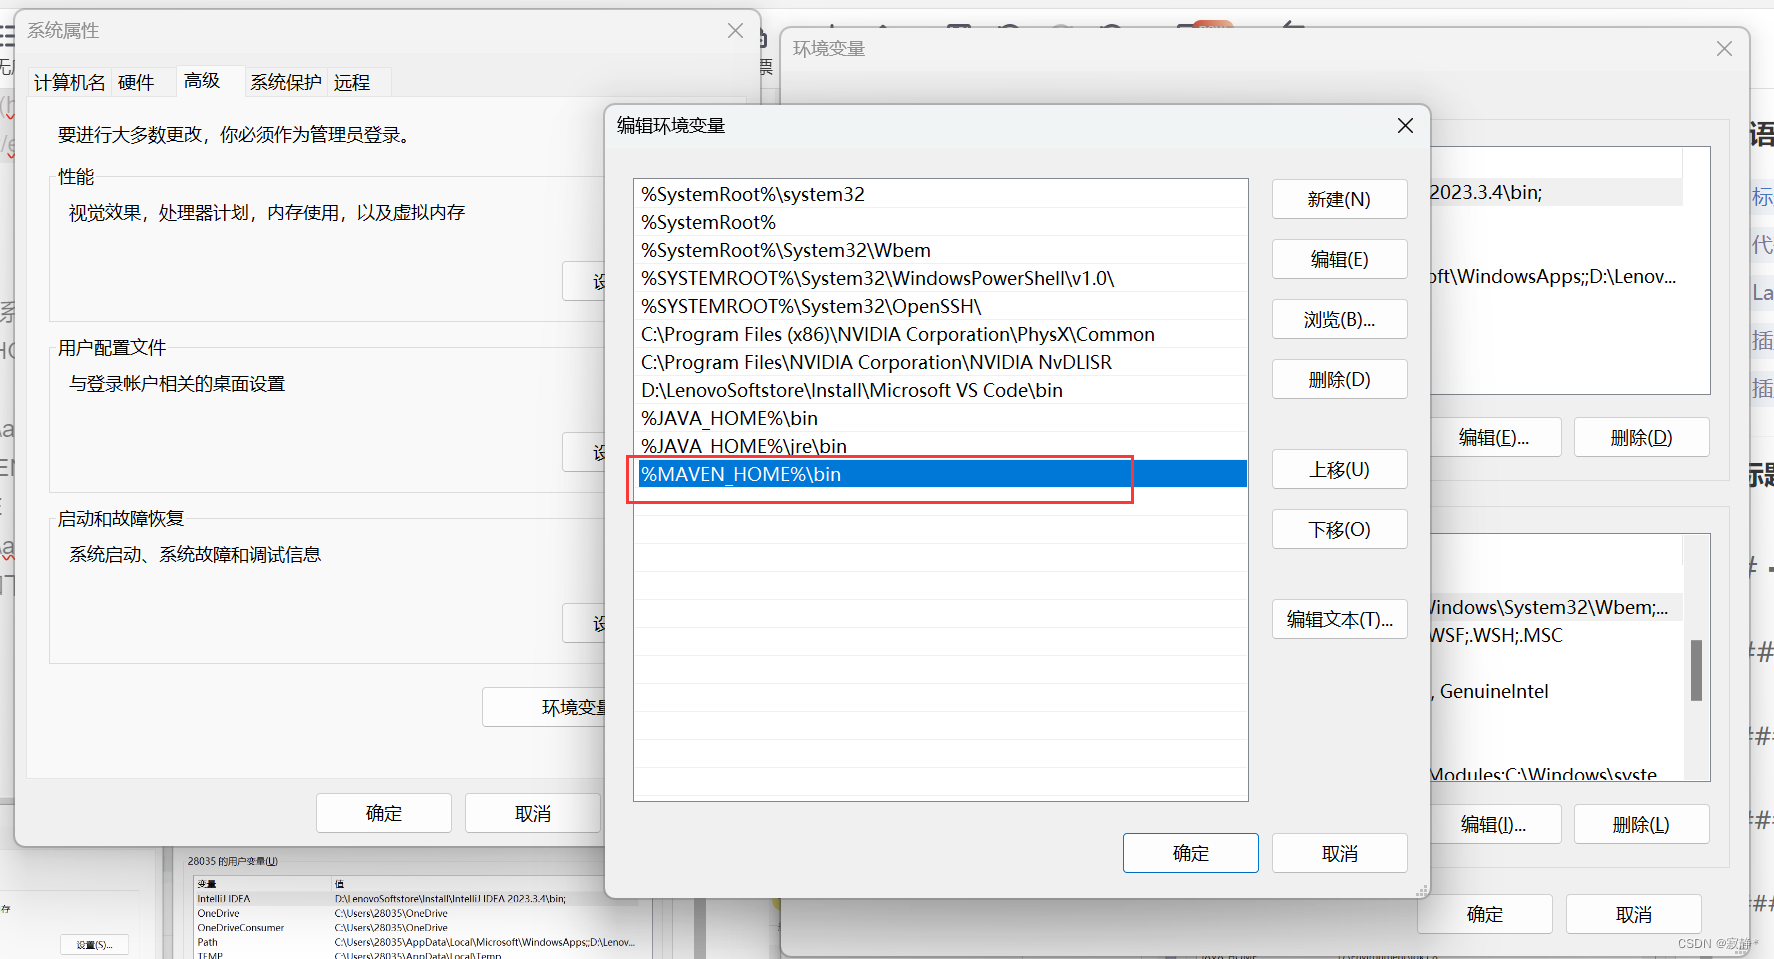The image size is (1774, 959).
Task: Switch to 系统保护 tab
Action: [x=286, y=82]
